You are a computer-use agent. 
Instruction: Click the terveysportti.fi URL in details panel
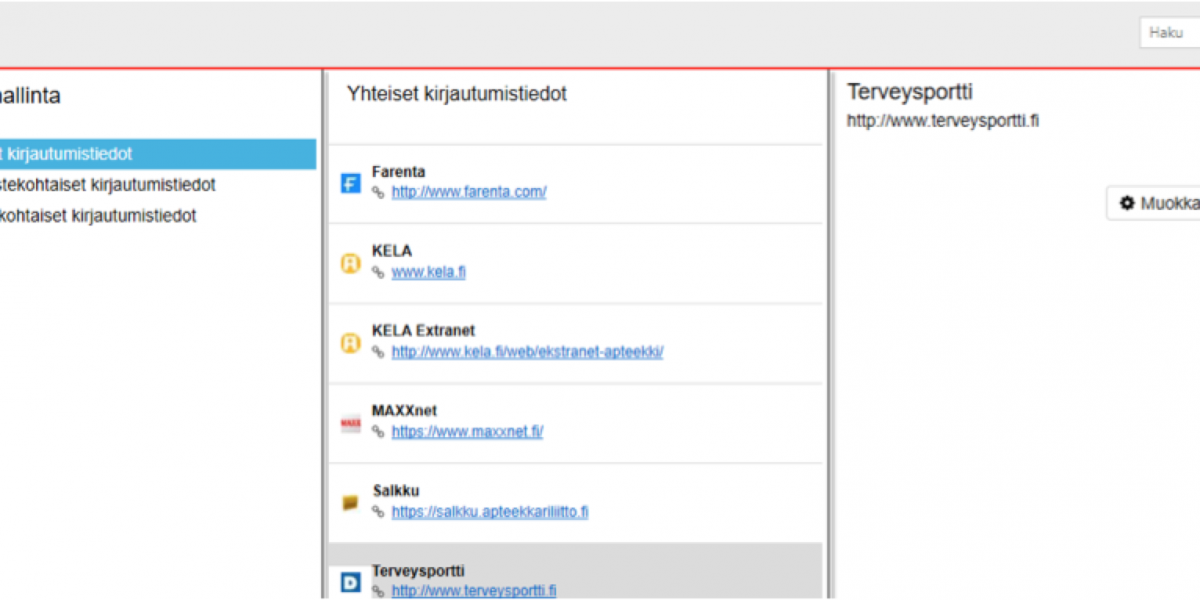[944, 121]
